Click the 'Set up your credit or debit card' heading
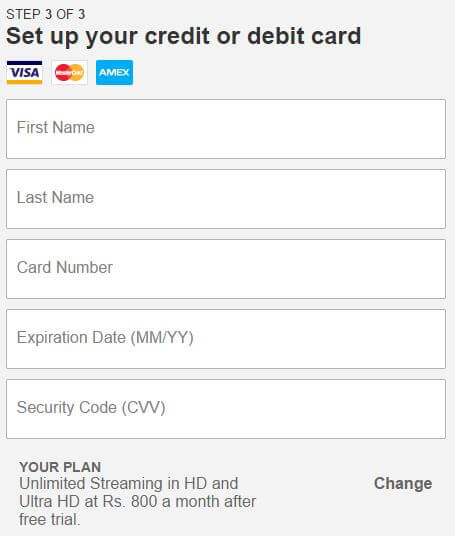The height and width of the screenshot is (536, 455). 184,36
